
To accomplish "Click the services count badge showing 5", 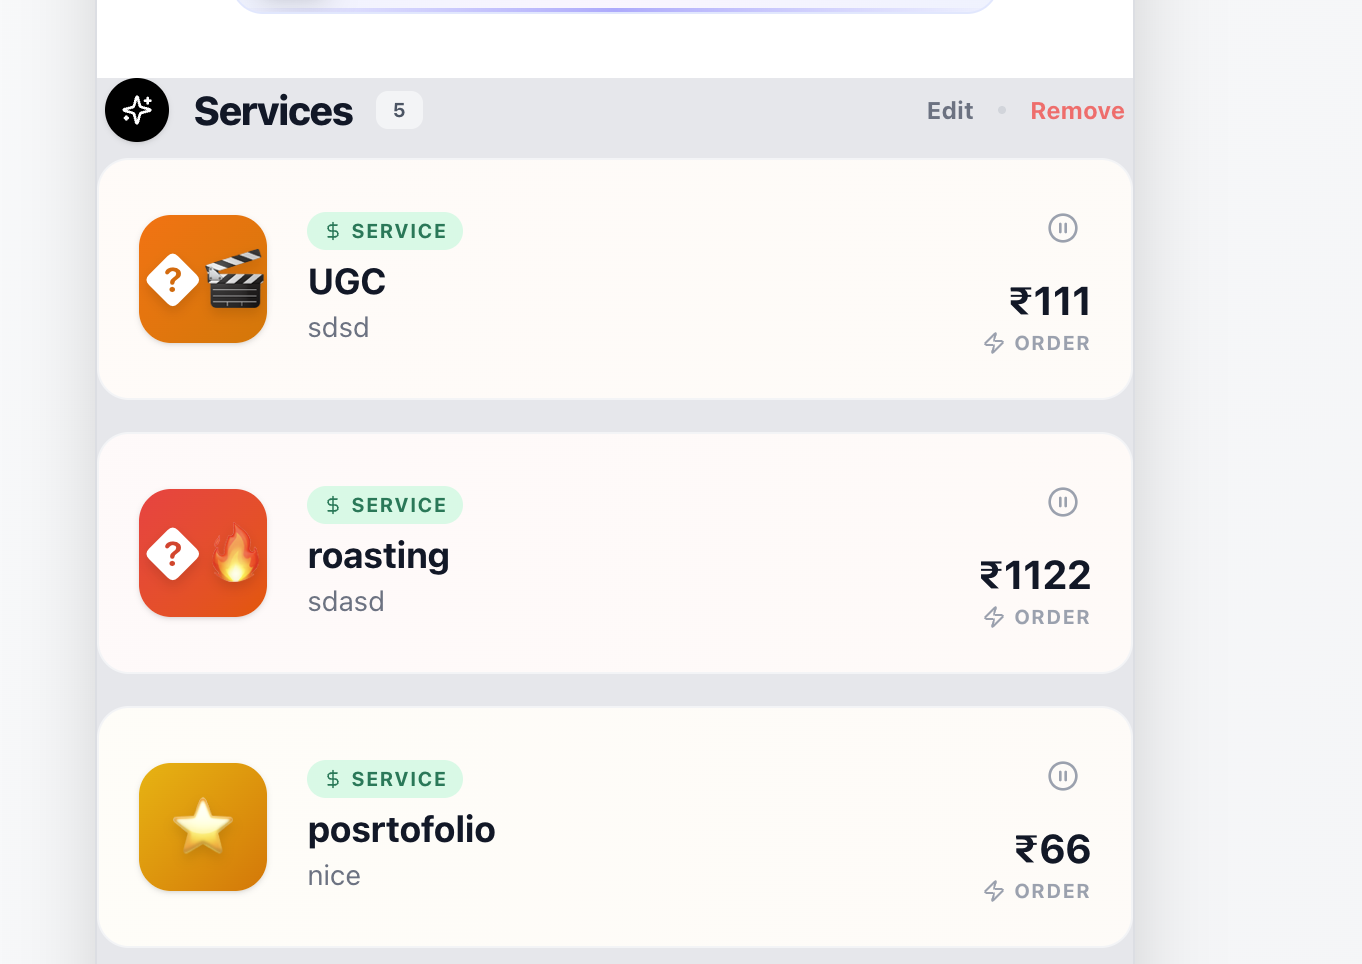I will click(x=399, y=110).
